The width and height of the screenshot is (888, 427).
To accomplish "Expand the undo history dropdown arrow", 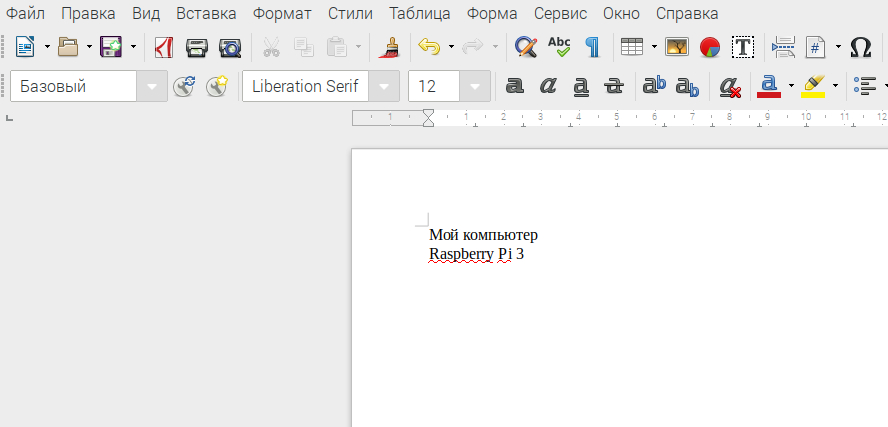I will pos(451,46).
